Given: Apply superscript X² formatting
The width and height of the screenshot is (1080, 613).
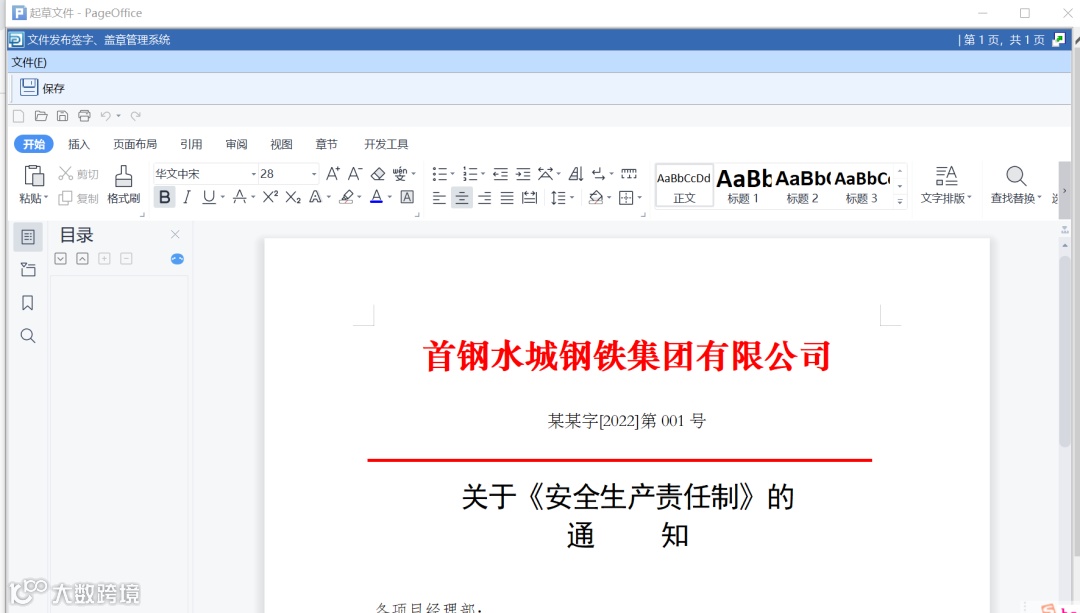Looking at the screenshot, I should [271, 198].
